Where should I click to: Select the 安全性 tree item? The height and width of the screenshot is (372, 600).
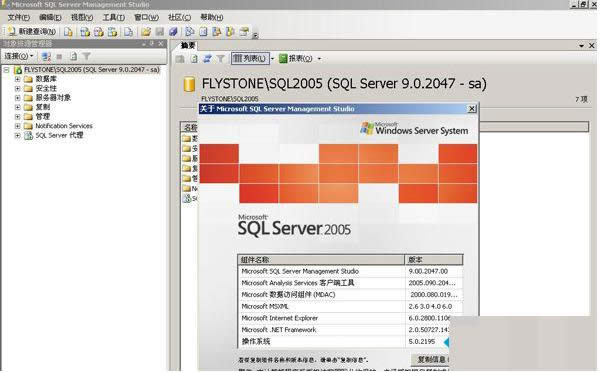point(46,88)
